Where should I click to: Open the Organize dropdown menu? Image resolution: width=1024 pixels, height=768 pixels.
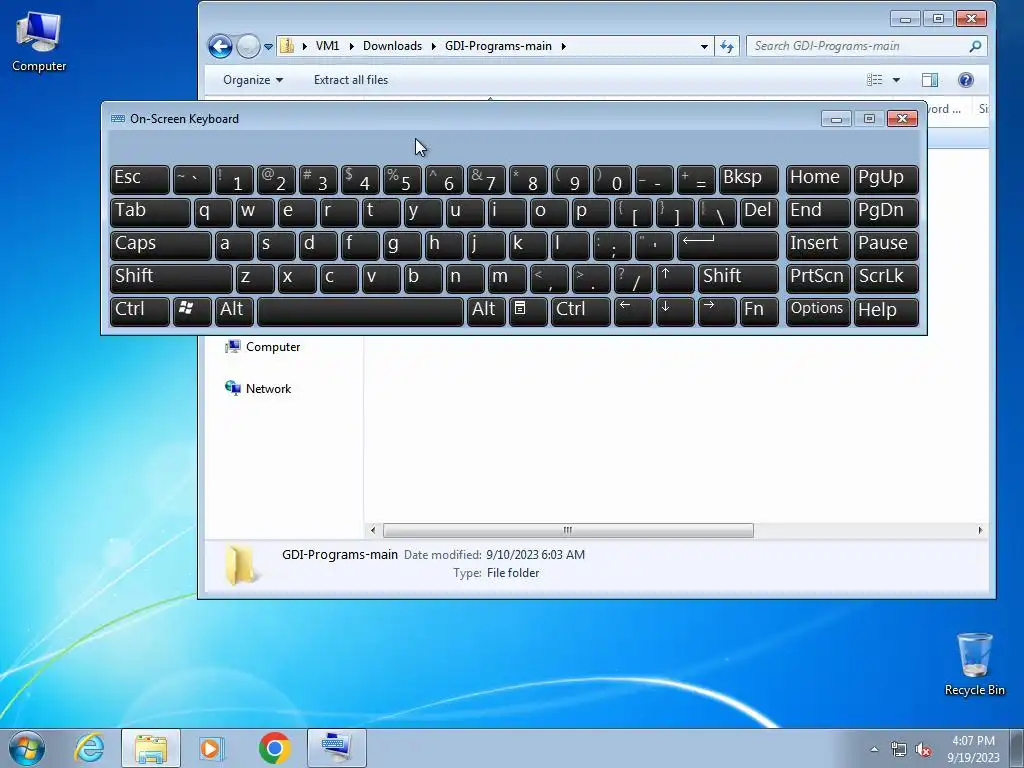pos(253,80)
